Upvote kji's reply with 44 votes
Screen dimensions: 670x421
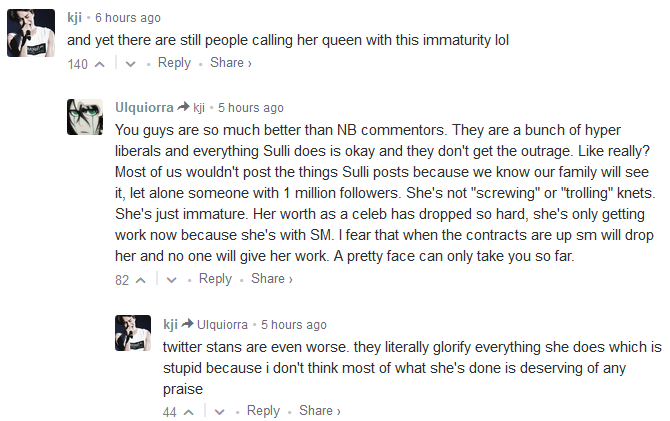tap(188, 411)
